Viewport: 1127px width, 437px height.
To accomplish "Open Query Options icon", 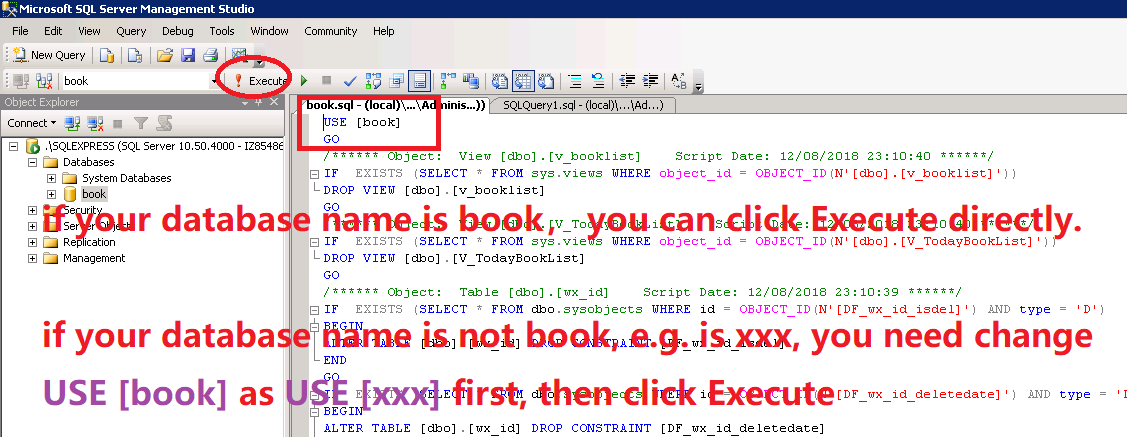I will [396, 81].
